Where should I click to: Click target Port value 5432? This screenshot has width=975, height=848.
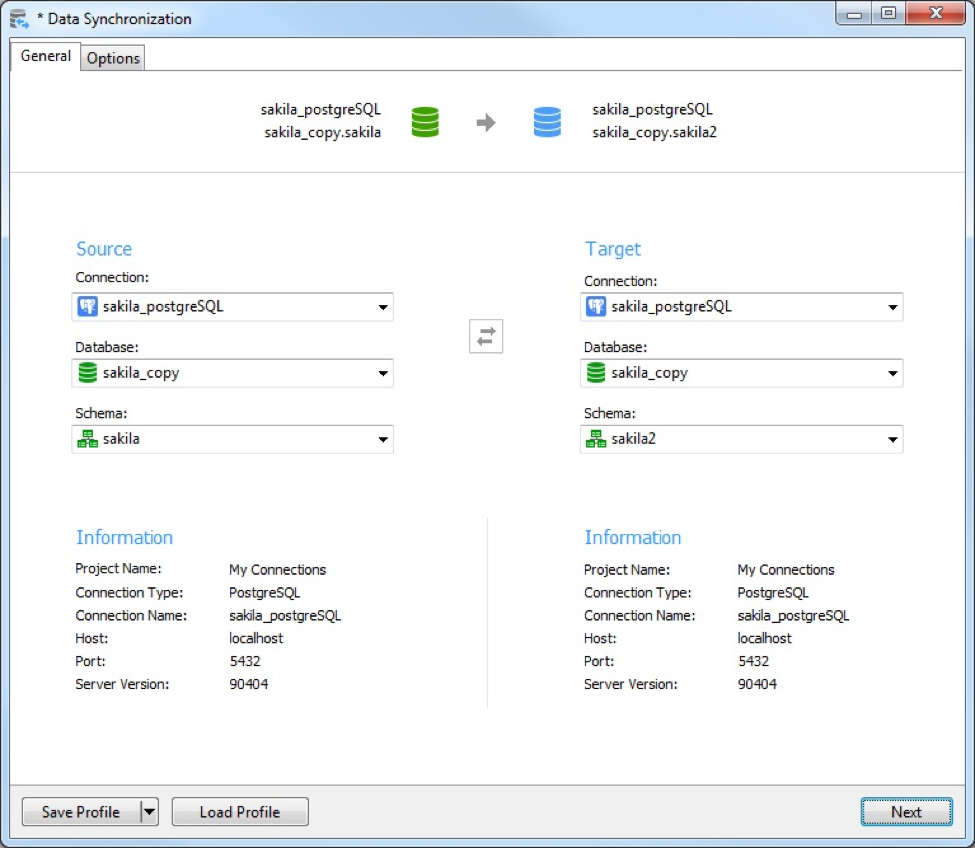point(753,661)
